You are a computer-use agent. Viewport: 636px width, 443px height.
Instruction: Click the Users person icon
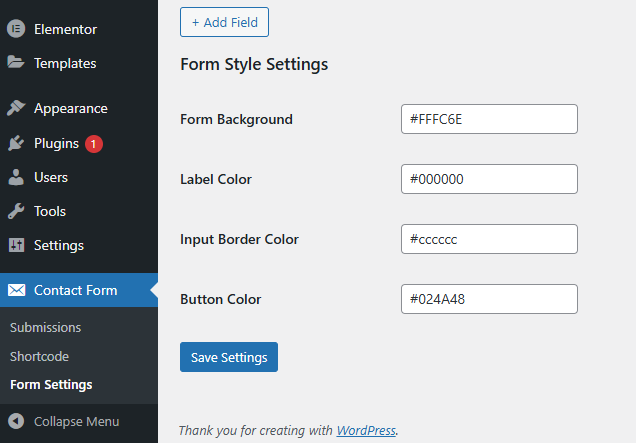[16, 177]
